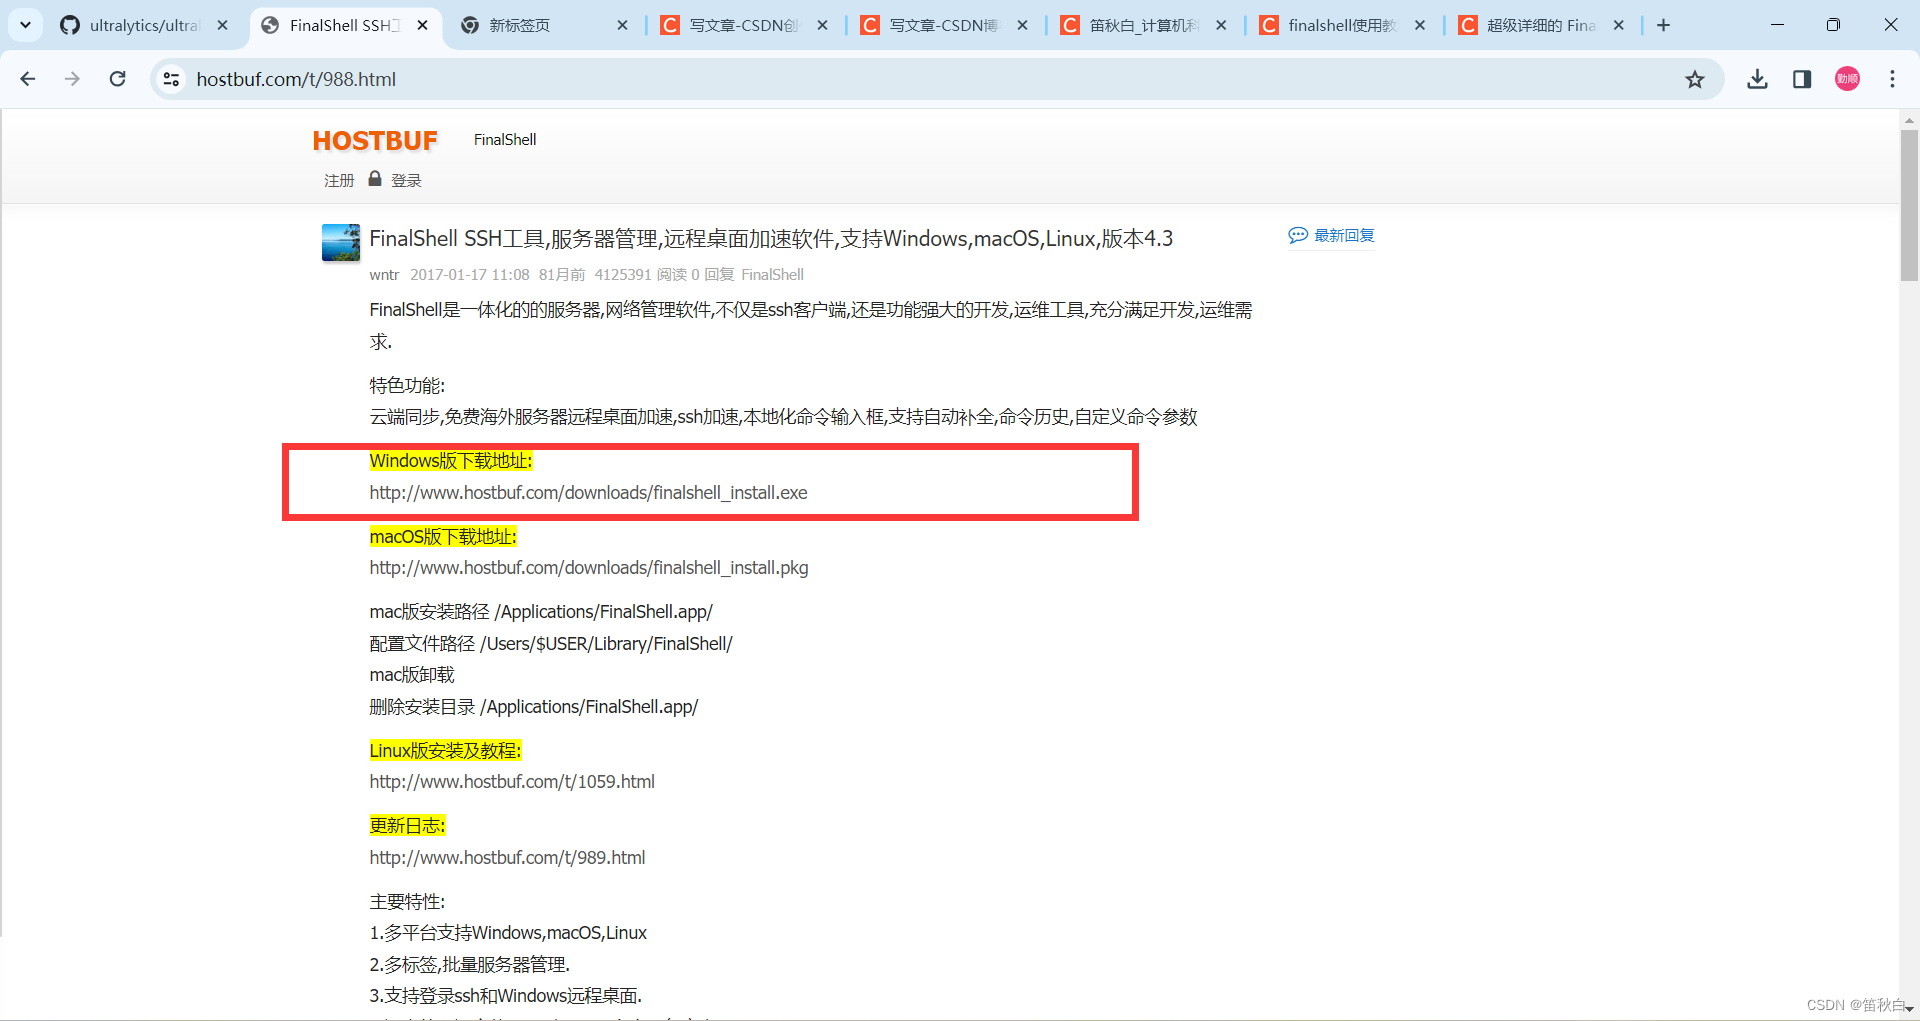This screenshot has height=1021, width=1920.
Task: Open a new browser tab
Action: 1663,25
